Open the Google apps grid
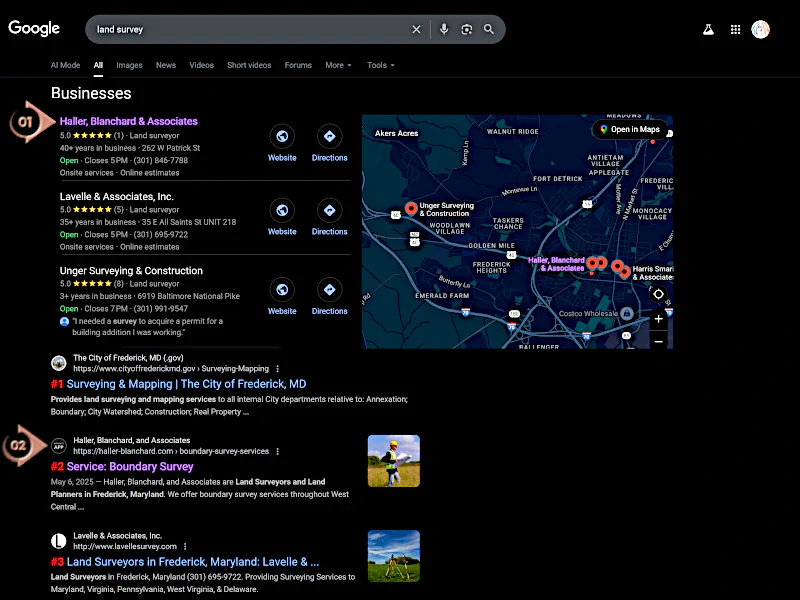This screenshot has width=800, height=600. coord(735,30)
